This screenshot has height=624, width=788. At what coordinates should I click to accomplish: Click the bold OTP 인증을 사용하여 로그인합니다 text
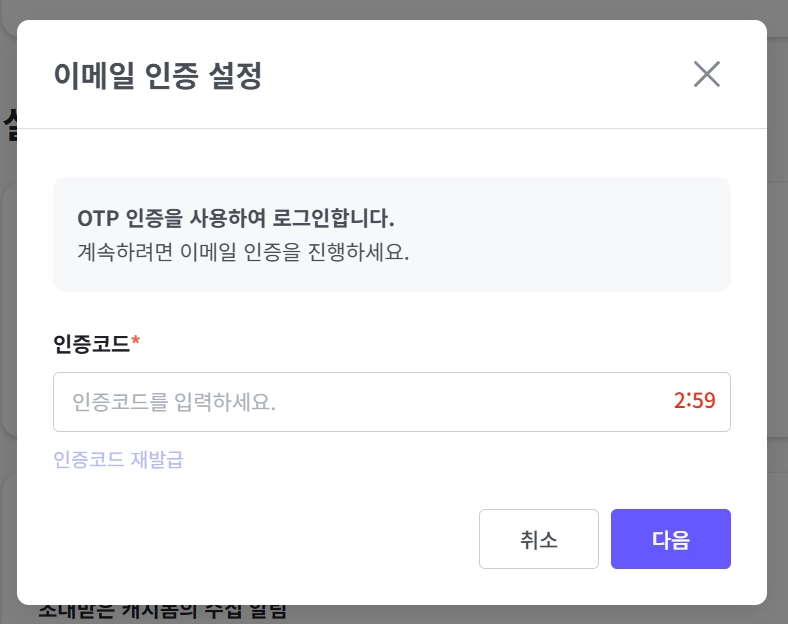(236, 218)
